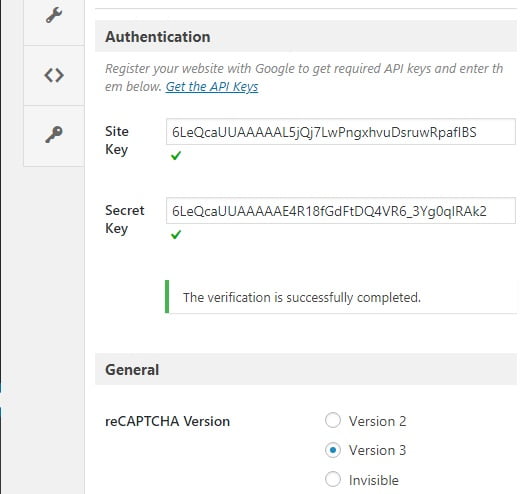Click the Version 2 label text
Viewport: 527px width, 494px height.
point(377,421)
